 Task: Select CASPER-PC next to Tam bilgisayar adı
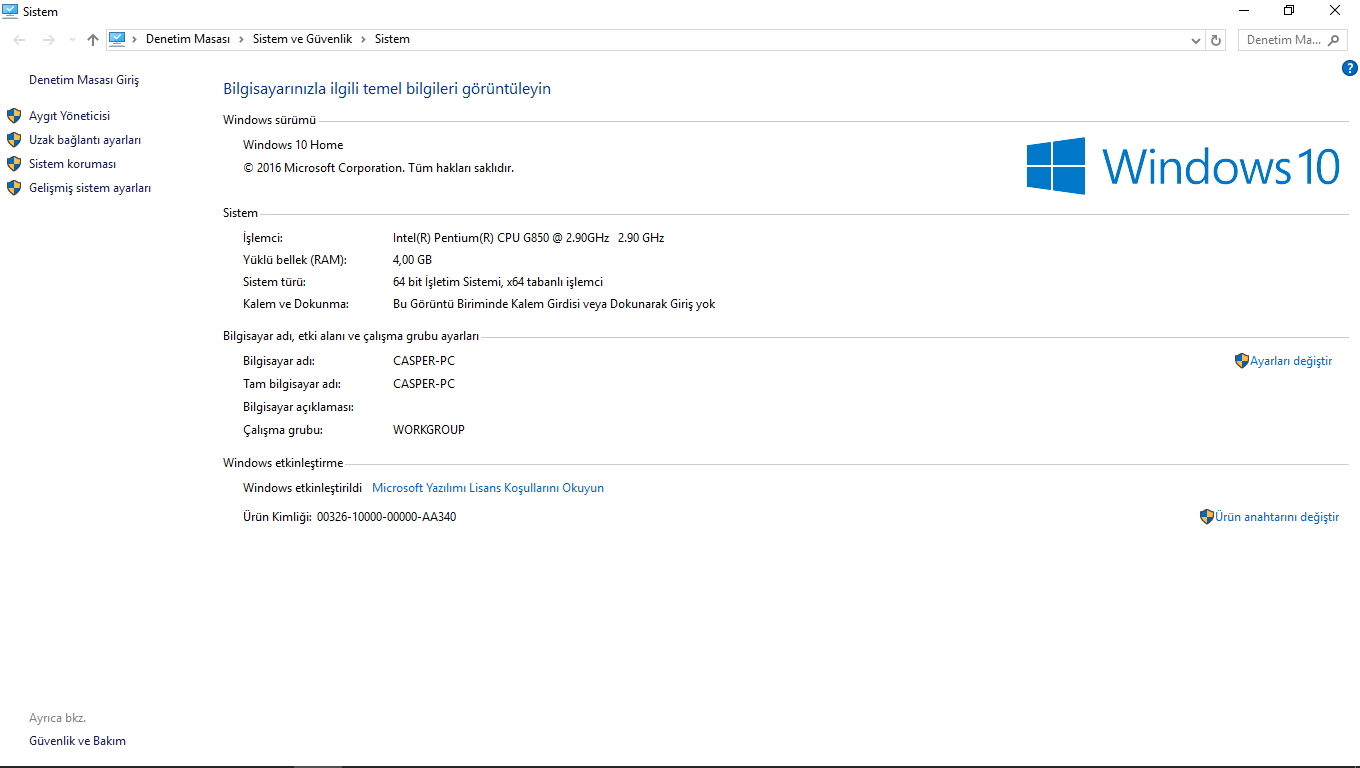pyautogui.click(x=424, y=384)
